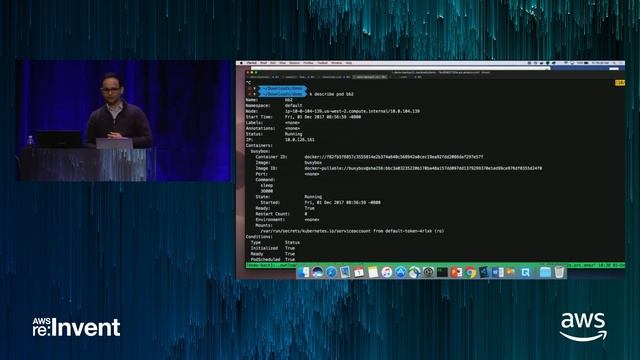This screenshot has width=640, height=360.
Task: Open PowerPoint from the Dock
Action: tap(456, 272)
